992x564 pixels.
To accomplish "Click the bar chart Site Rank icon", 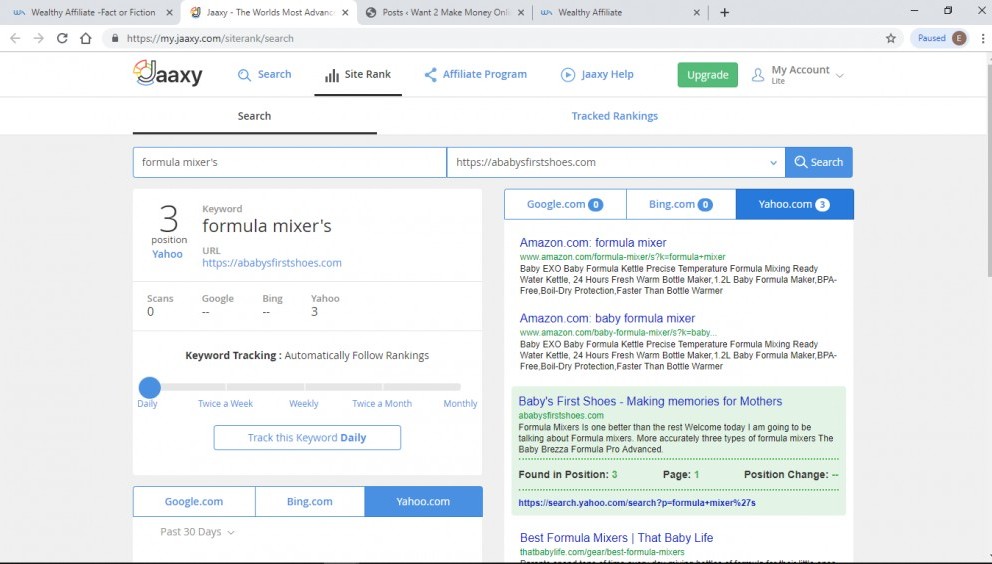I will point(332,75).
